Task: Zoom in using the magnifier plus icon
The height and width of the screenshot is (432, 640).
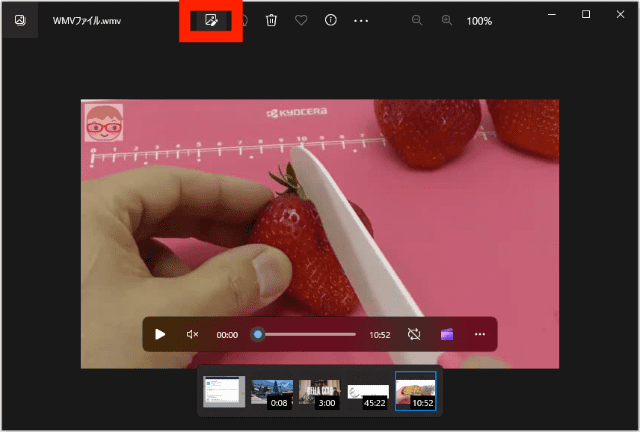Action: [447, 20]
